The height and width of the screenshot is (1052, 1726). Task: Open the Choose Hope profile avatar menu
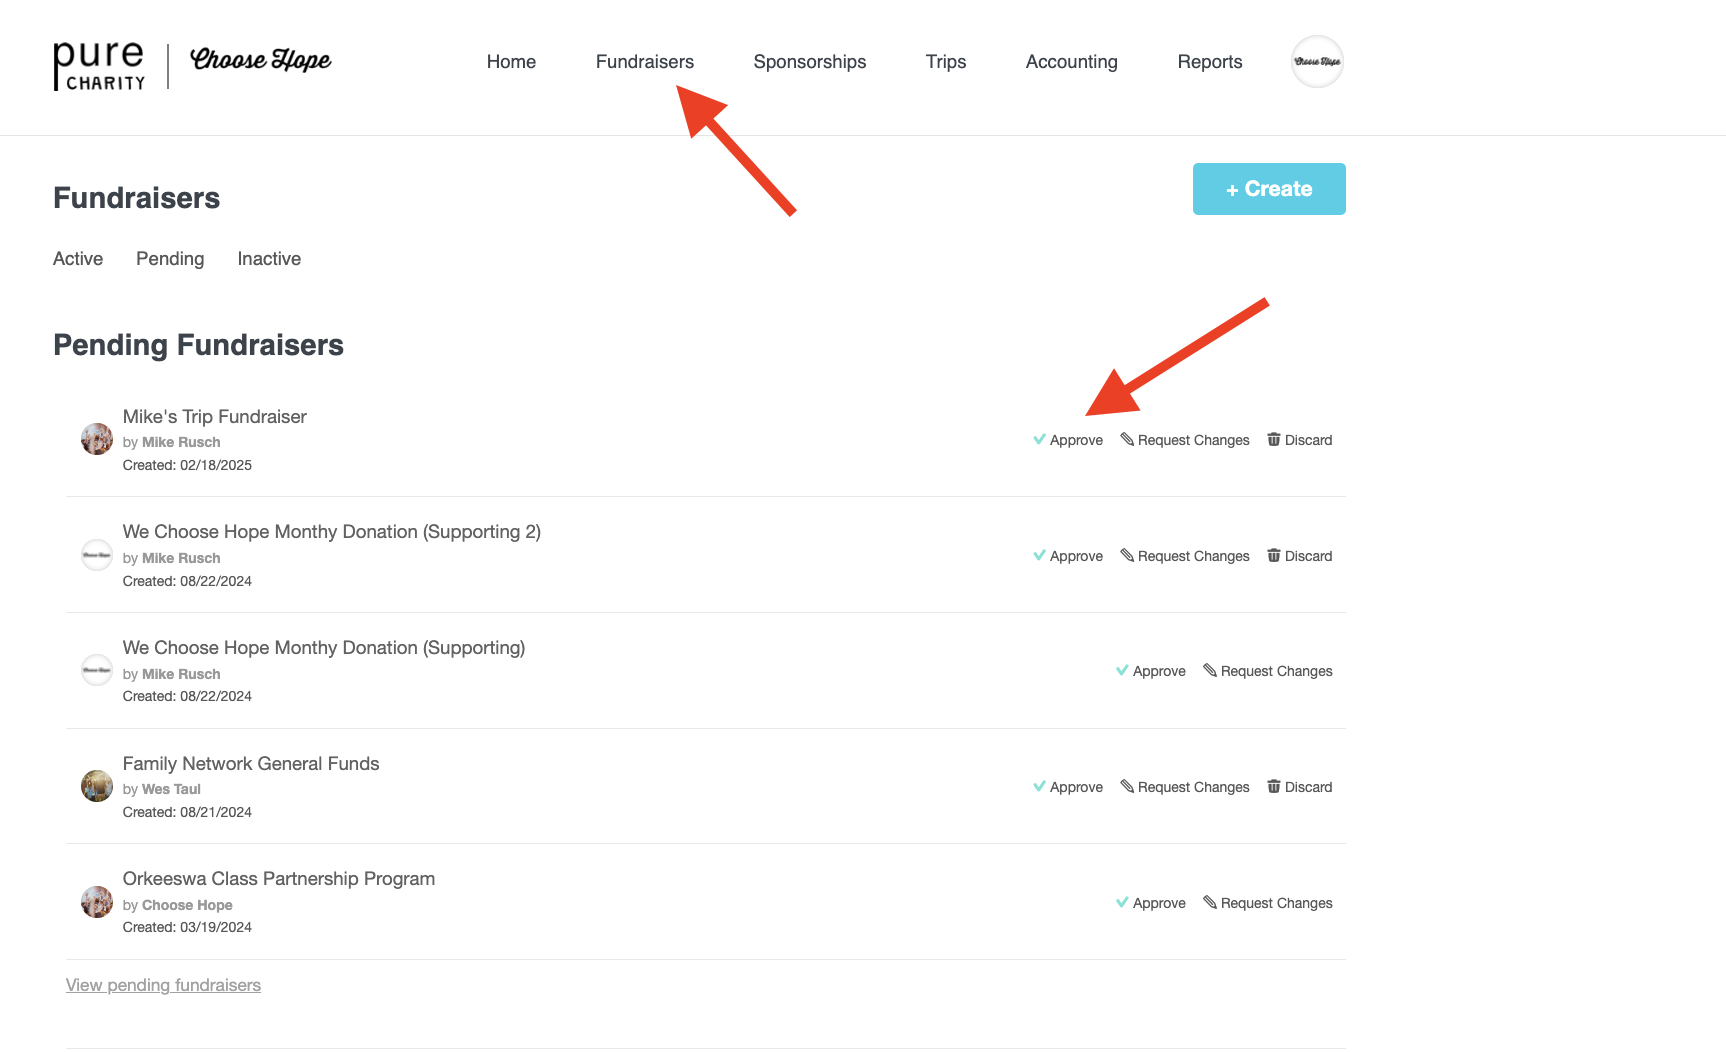click(1317, 62)
